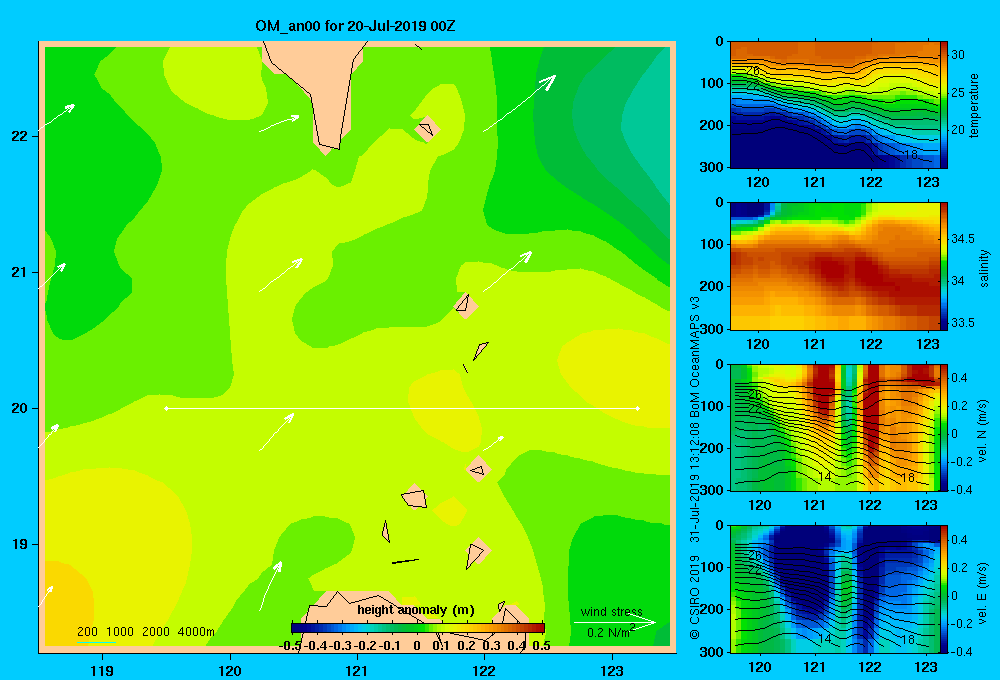Click main map longitude label "121"
This screenshot has width=1000, height=680.
pos(357,670)
